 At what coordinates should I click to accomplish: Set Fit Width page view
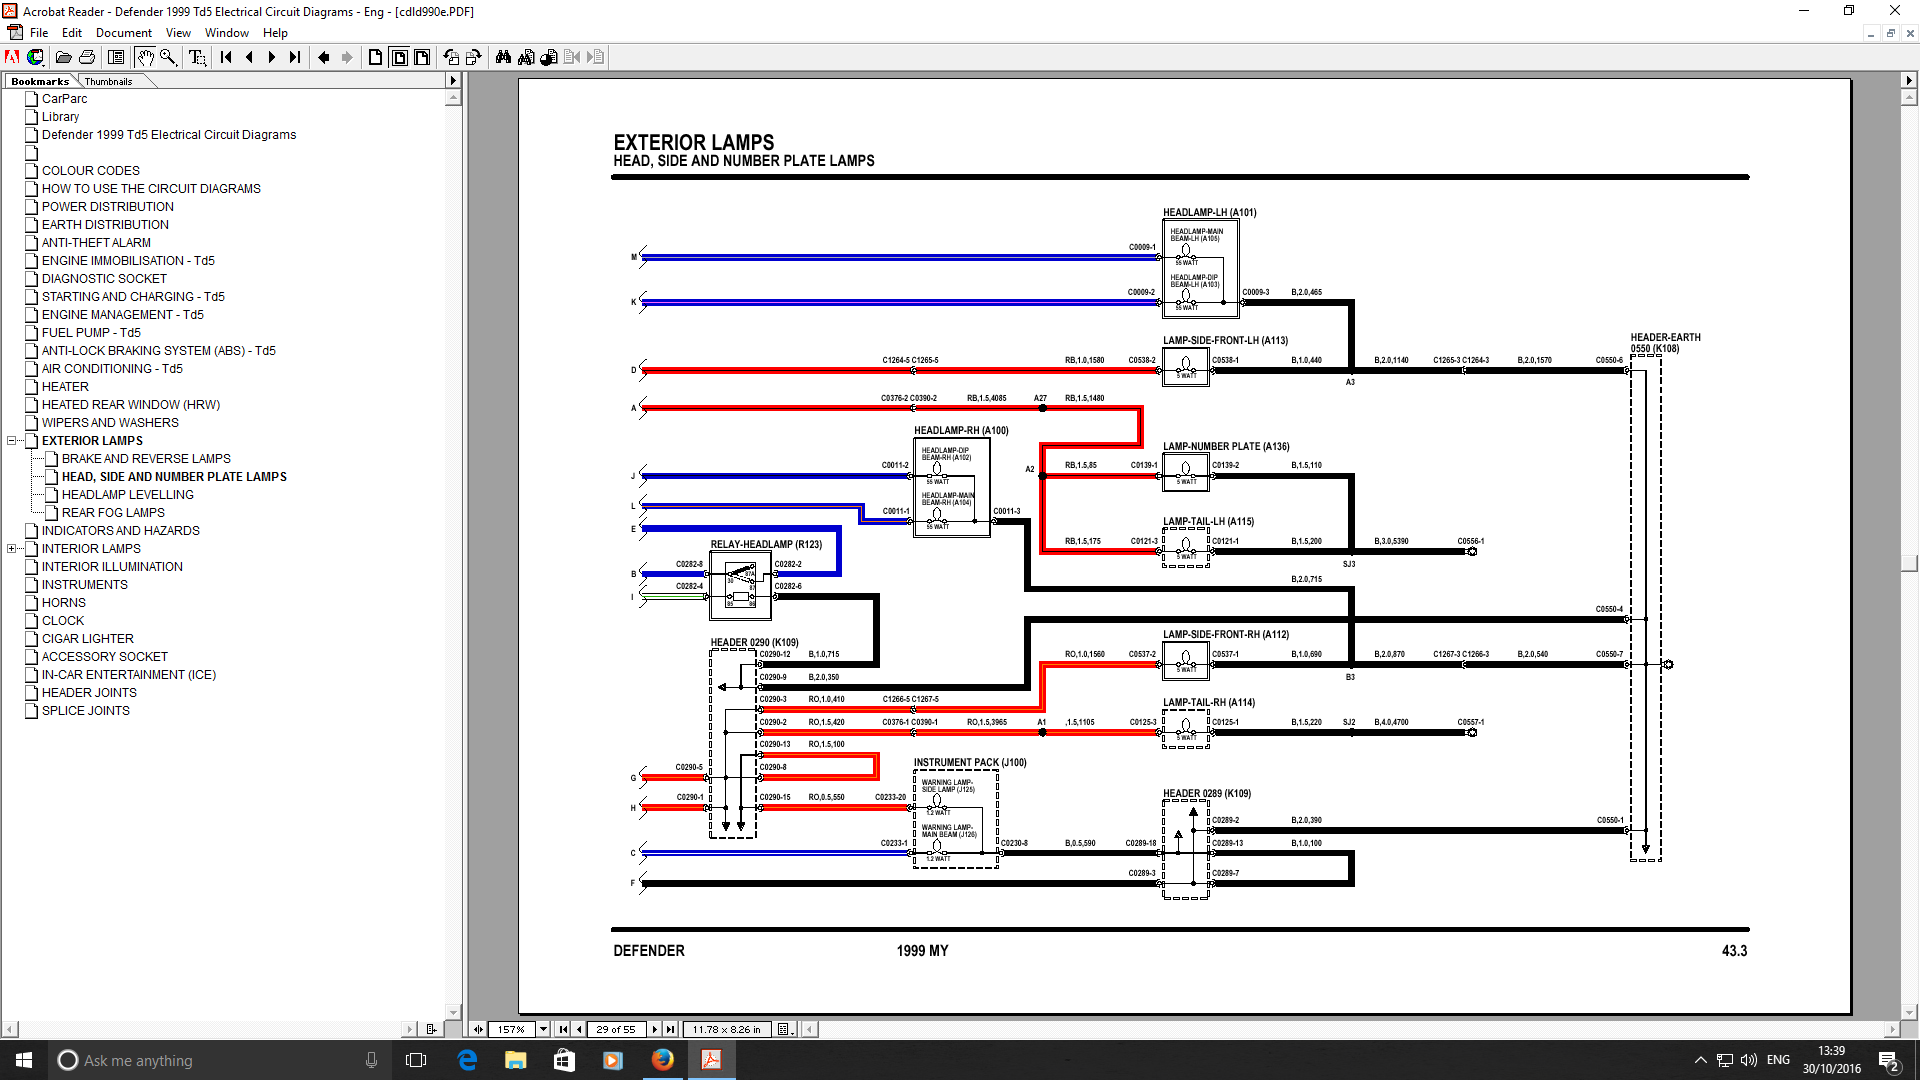[422, 57]
